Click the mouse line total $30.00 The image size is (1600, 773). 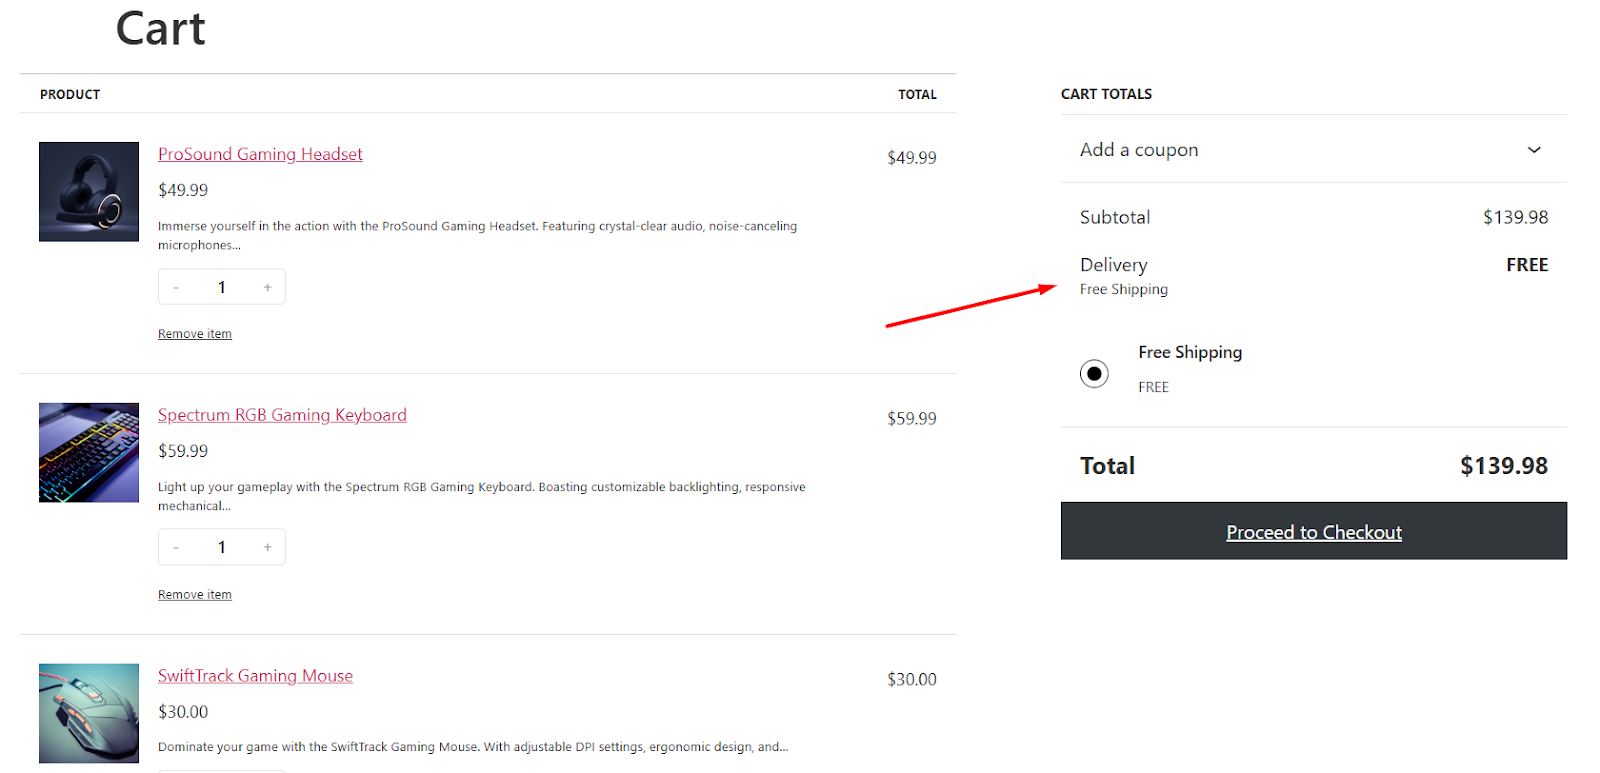point(912,680)
